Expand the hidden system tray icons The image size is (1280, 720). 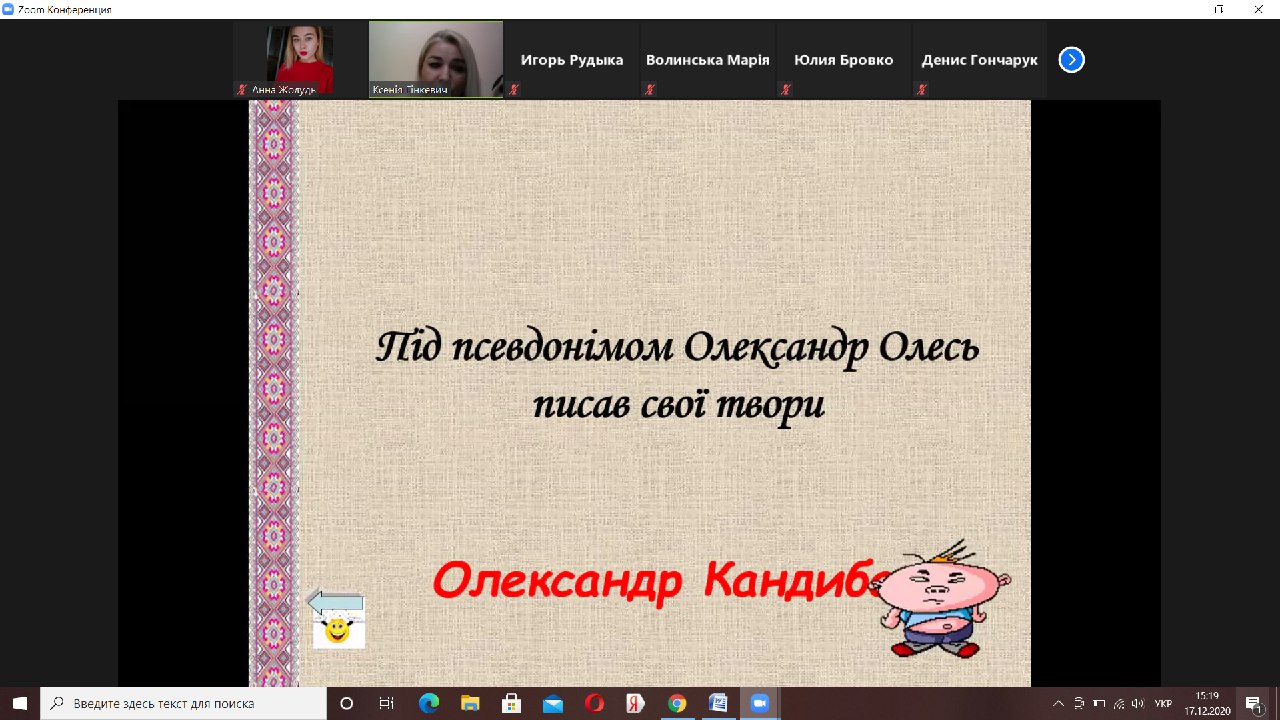pyautogui.click(x=1059, y=703)
